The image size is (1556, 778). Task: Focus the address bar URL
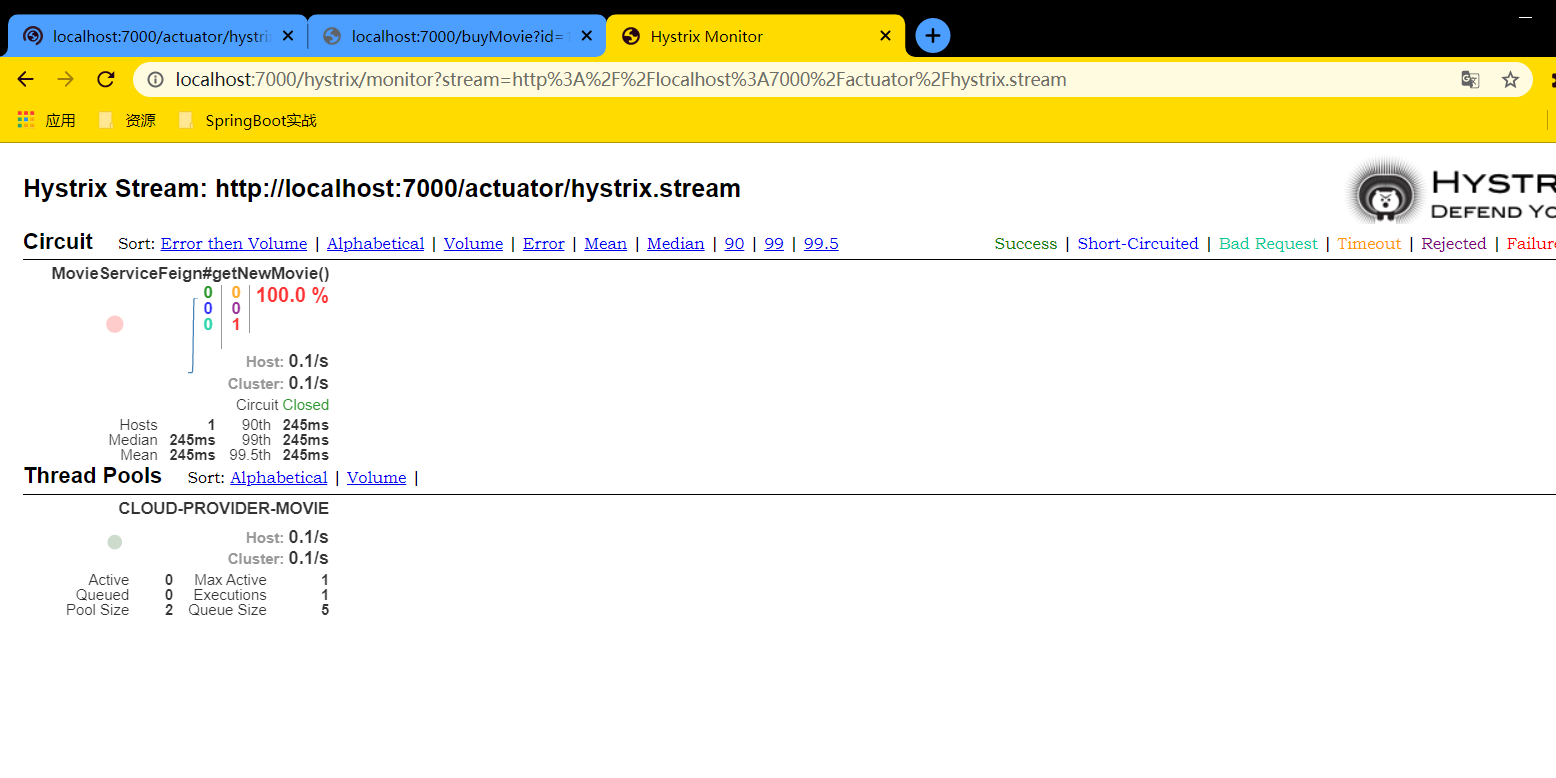tap(621, 80)
